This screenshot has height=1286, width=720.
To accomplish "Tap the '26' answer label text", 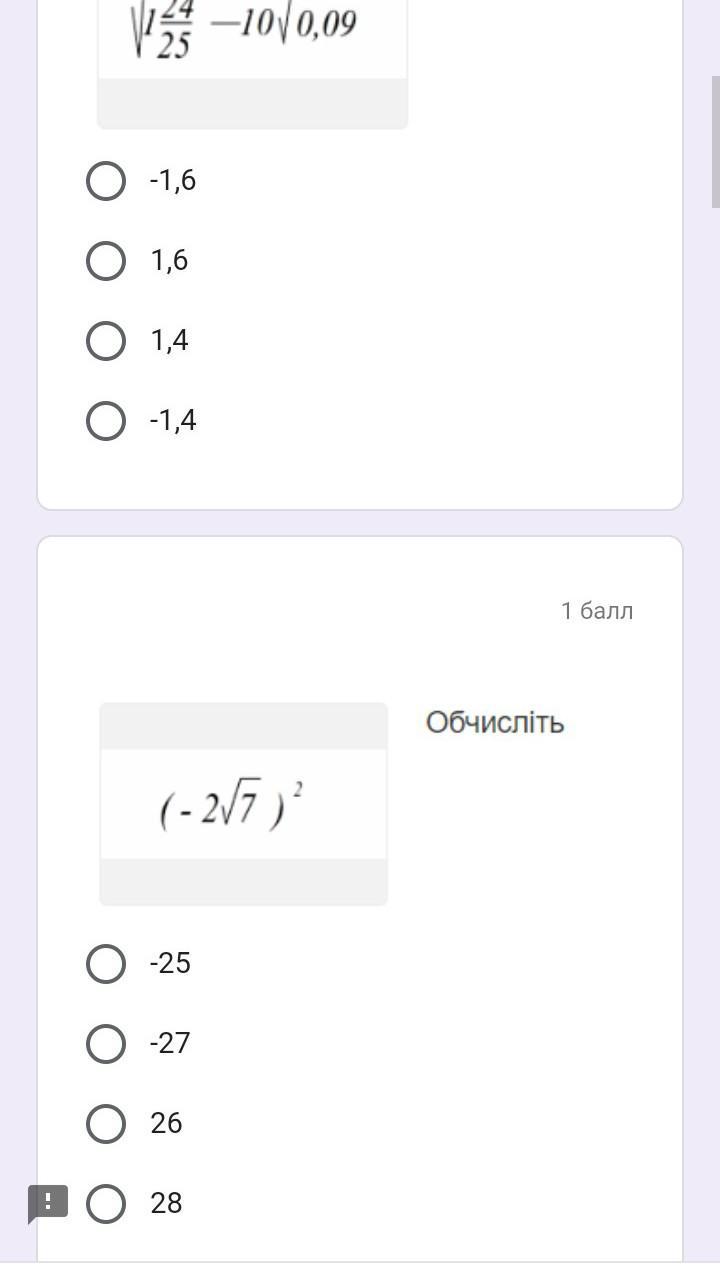I will pos(166,1123).
